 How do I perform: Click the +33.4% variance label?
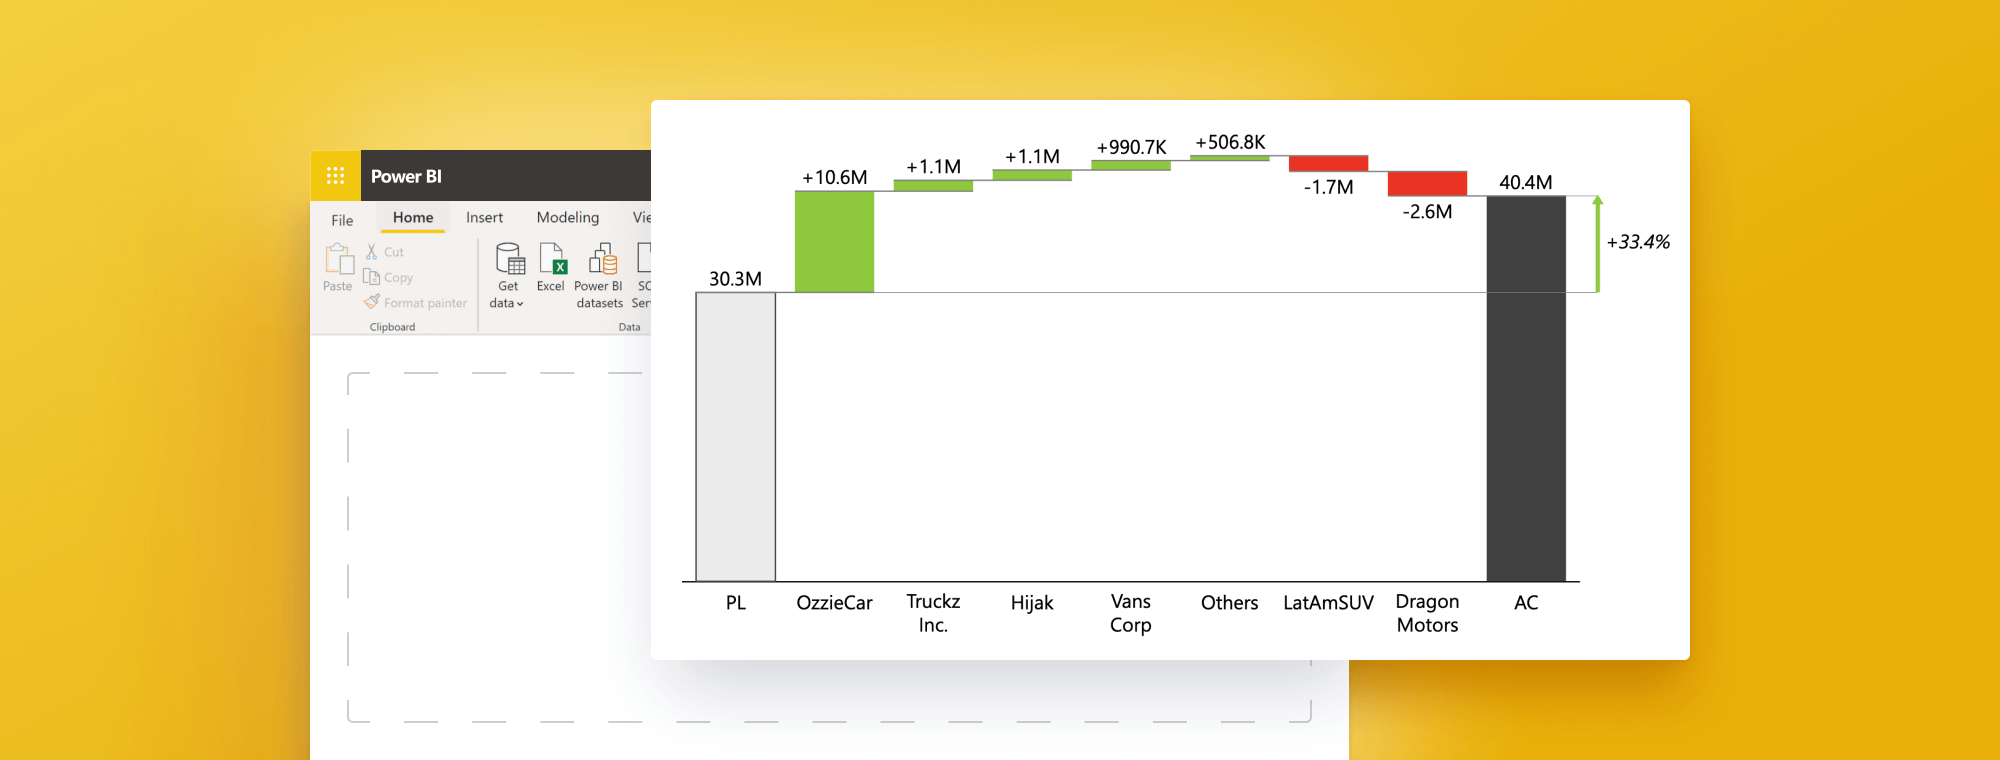(x=1637, y=242)
